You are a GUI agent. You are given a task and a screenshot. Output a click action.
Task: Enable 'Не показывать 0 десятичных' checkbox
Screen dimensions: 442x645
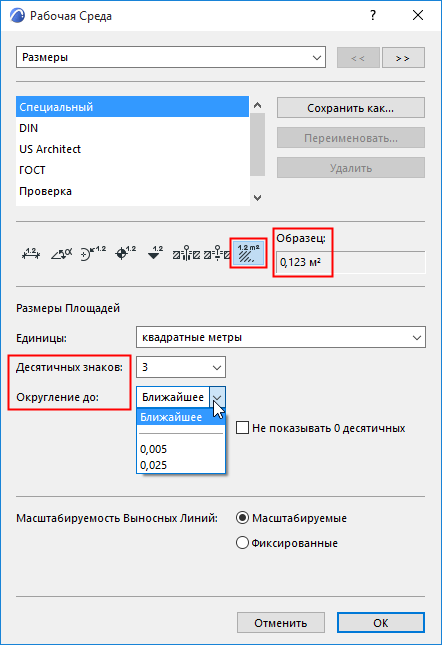click(x=242, y=428)
